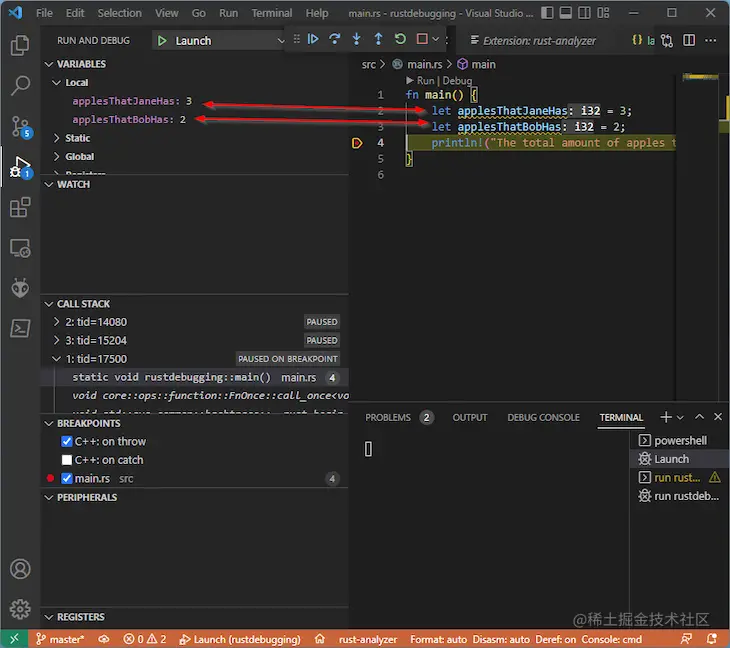
Task: Uncheck the main.rs breakpoint checkbox
Action: point(67,479)
